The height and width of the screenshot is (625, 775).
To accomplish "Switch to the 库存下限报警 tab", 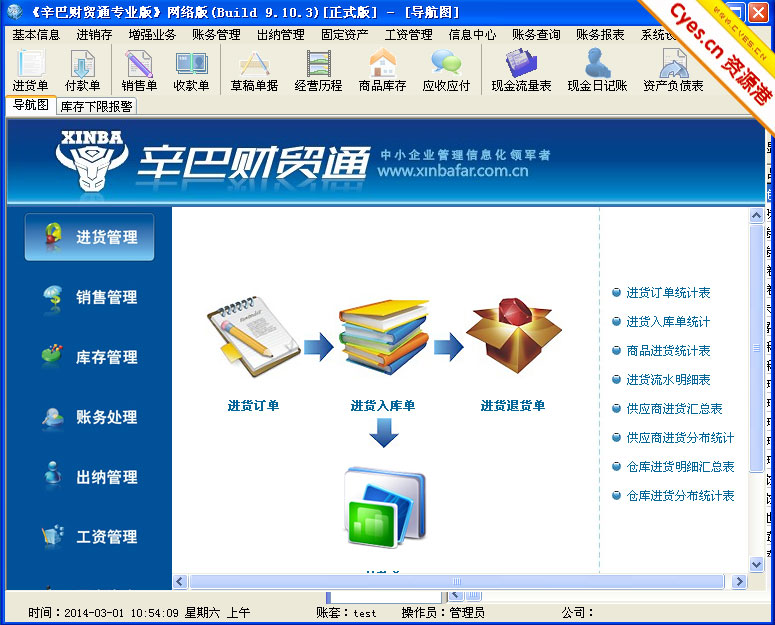I will pyautogui.click(x=96, y=106).
